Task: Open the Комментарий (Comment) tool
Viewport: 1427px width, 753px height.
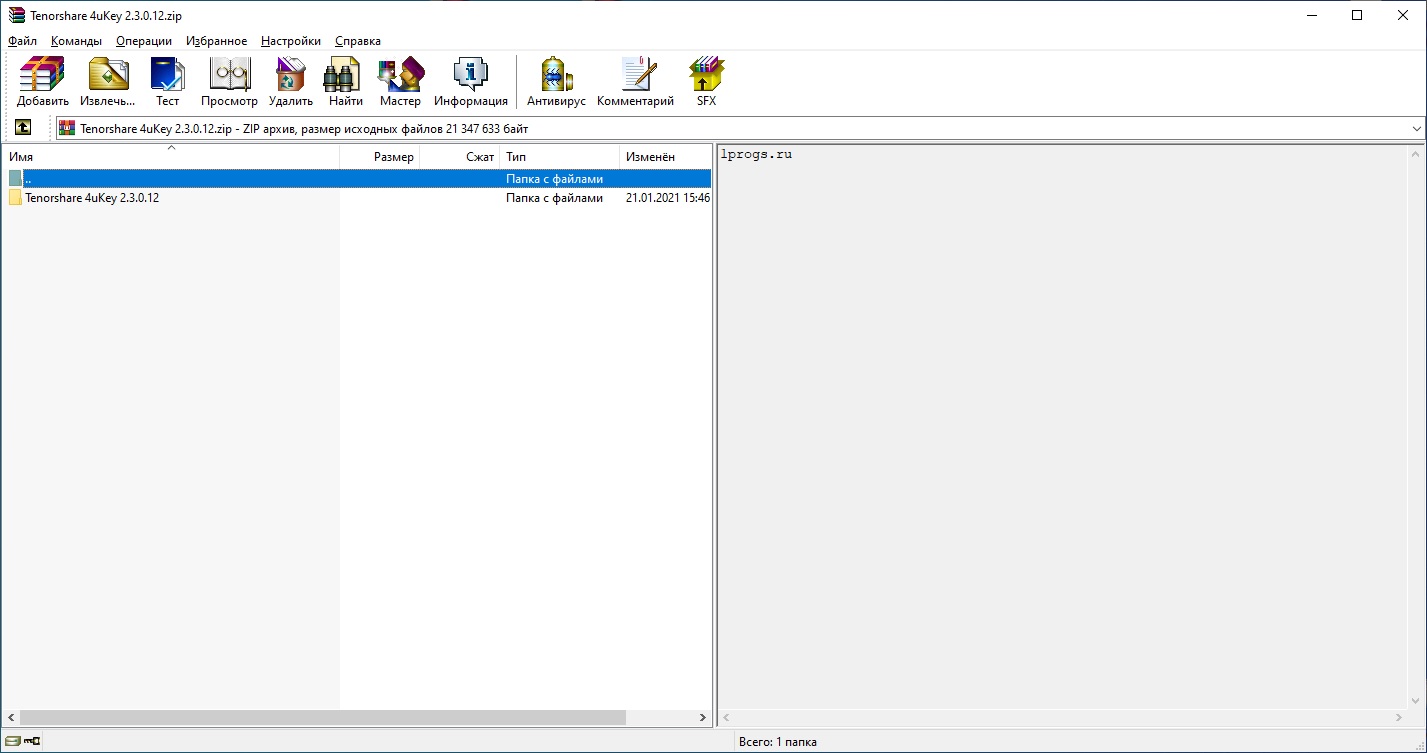Action: [x=635, y=82]
